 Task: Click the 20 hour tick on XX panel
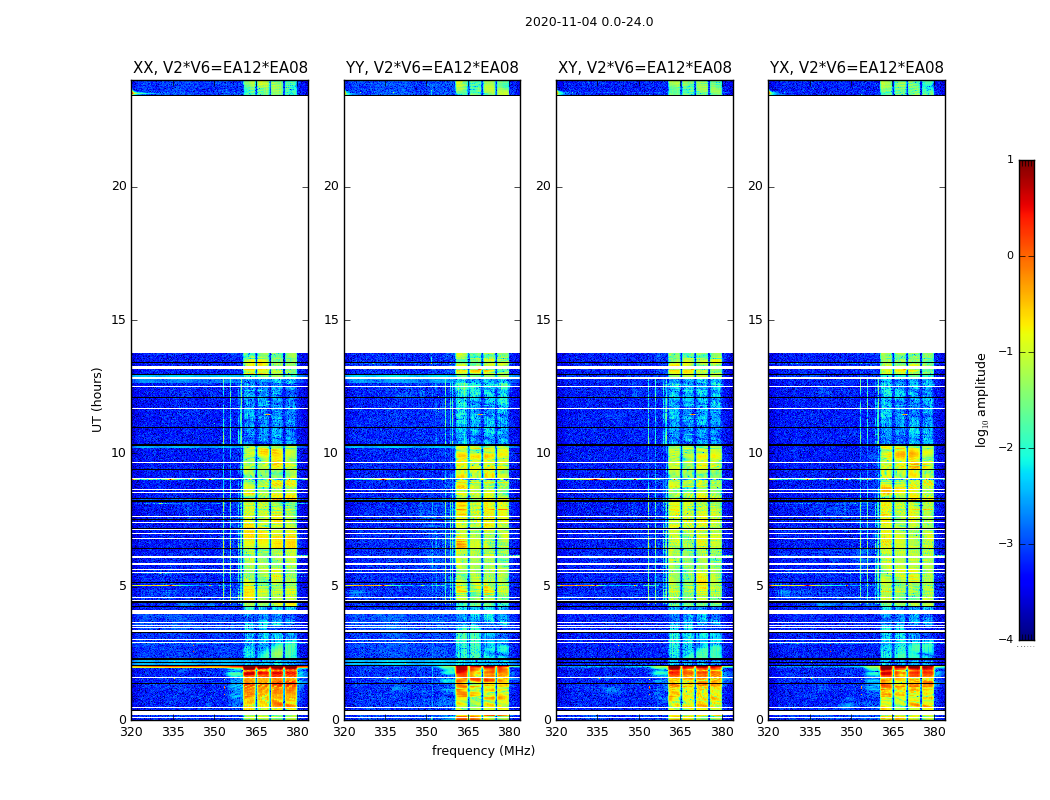119,186
